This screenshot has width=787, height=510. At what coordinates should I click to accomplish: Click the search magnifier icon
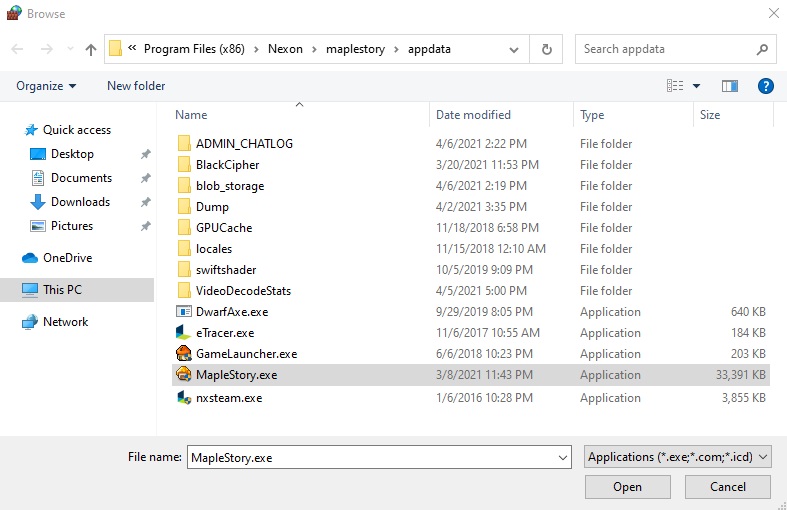click(x=762, y=49)
